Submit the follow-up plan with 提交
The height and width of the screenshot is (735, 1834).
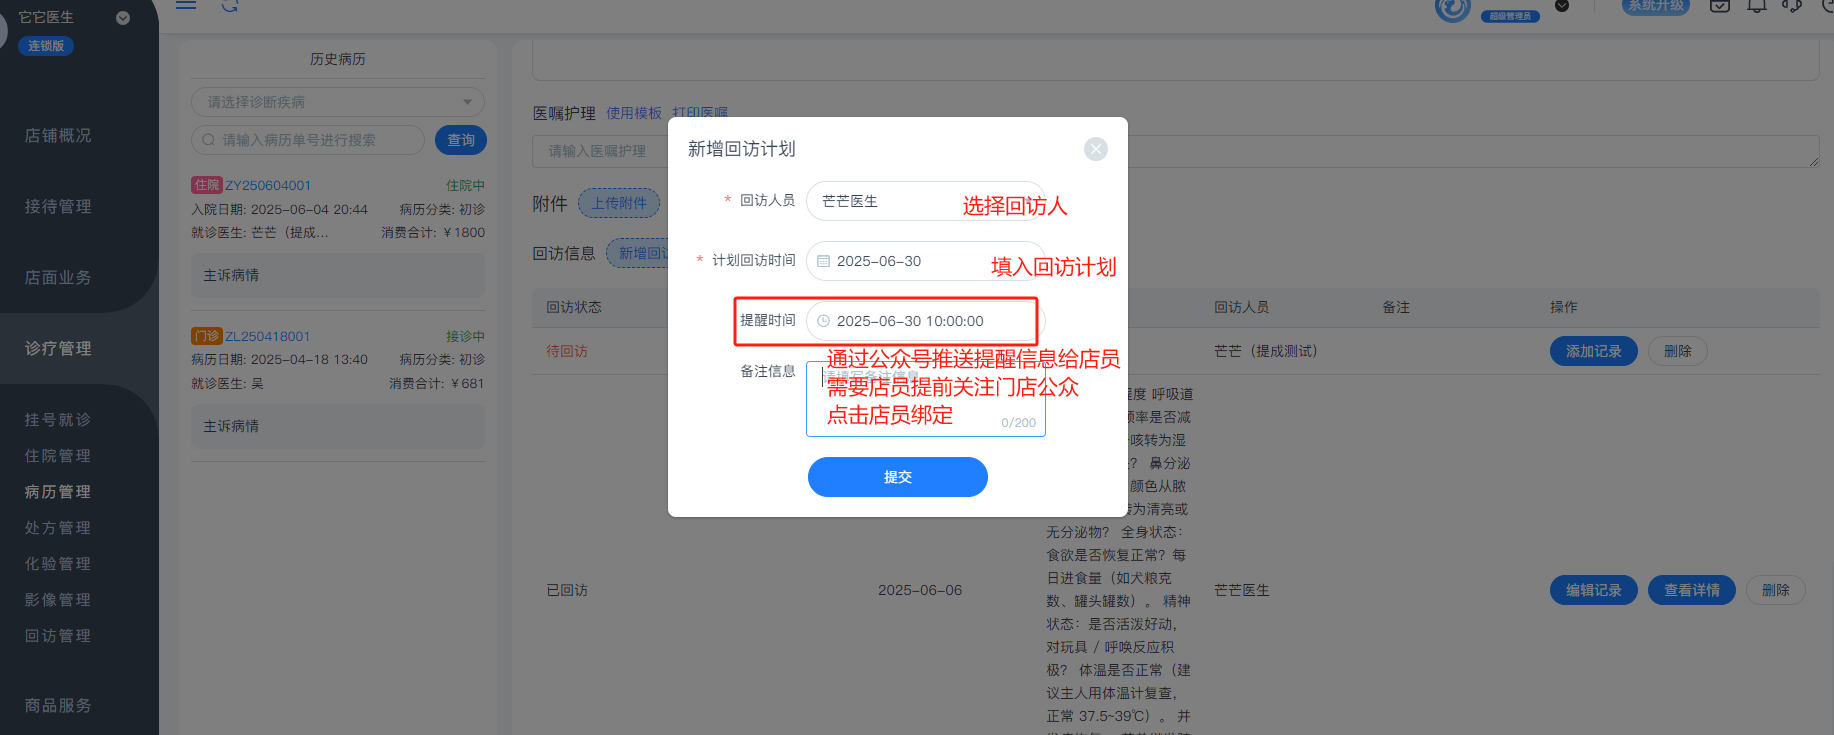[x=898, y=477]
